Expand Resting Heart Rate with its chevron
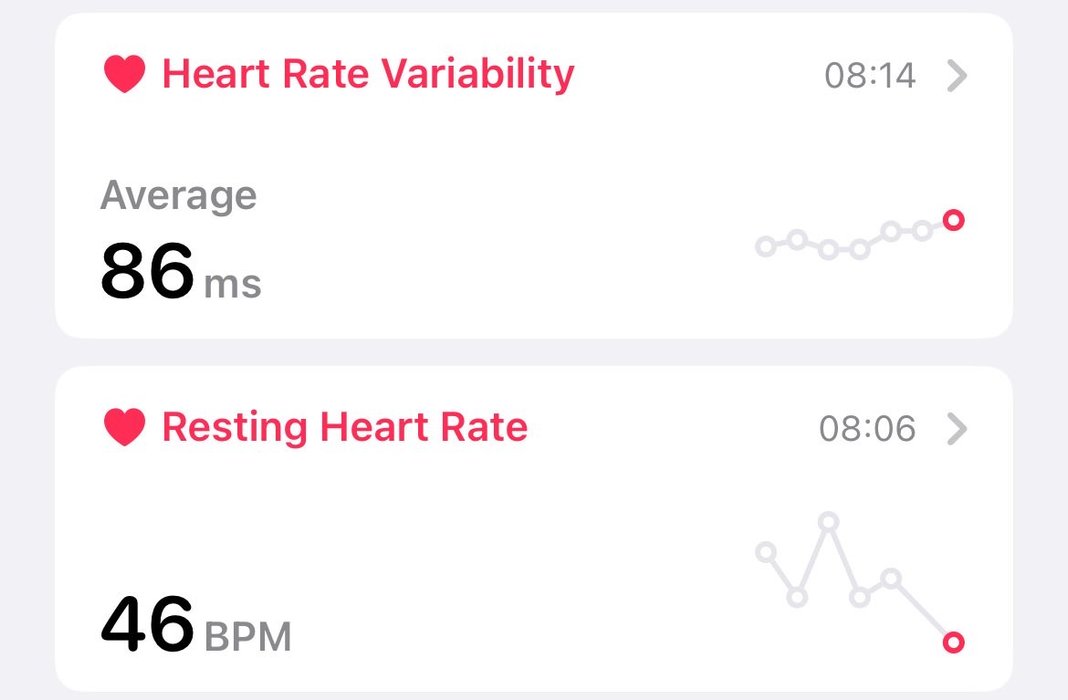Image resolution: width=1068 pixels, height=700 pixels. tap(957, 429)
